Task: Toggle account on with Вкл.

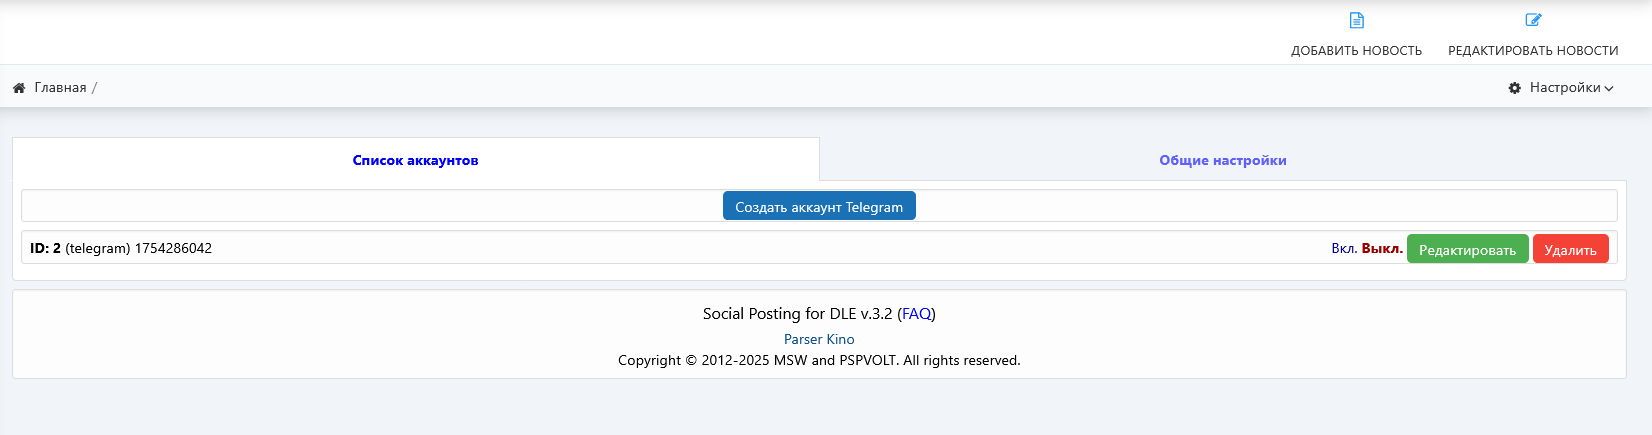Action: click(x=1344, y=248)
